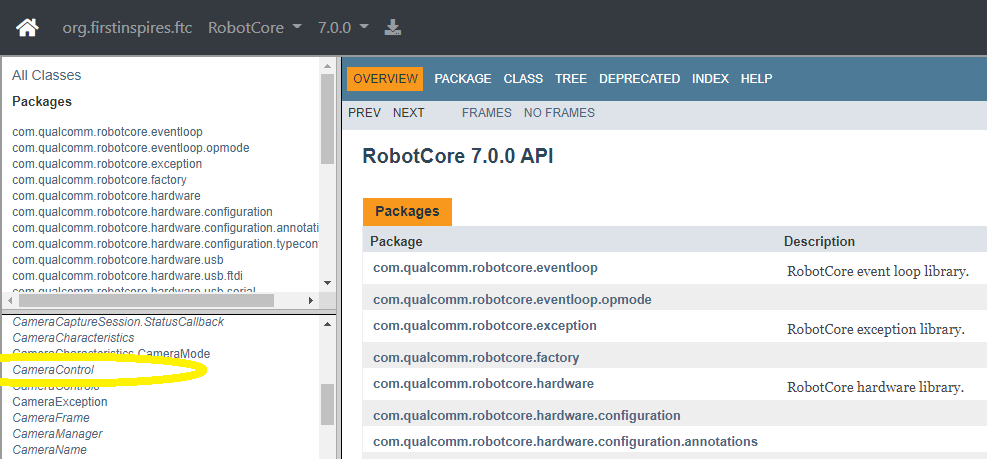Click the classes frame vertical scrollbar thumb
This screenshot has height=459, width=987.
coord(327,404)
